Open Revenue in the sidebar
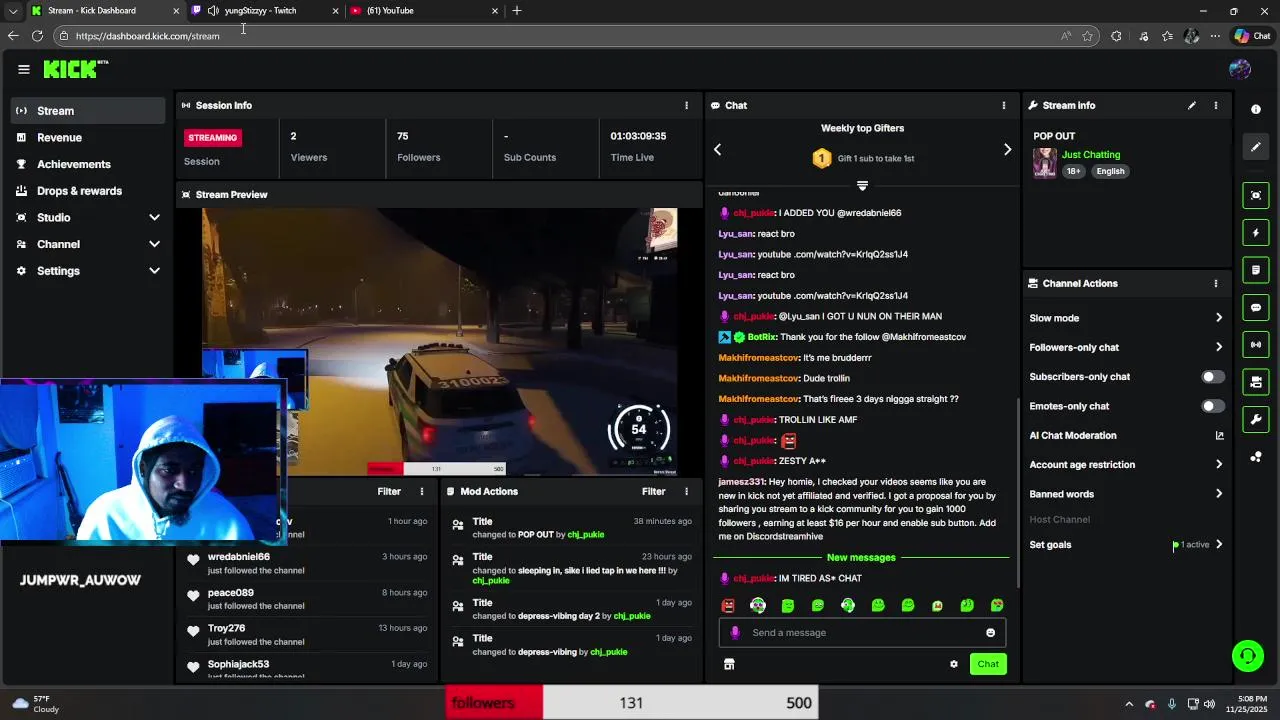Viewport: 1280px width, 720px height. tap(88, 138)
